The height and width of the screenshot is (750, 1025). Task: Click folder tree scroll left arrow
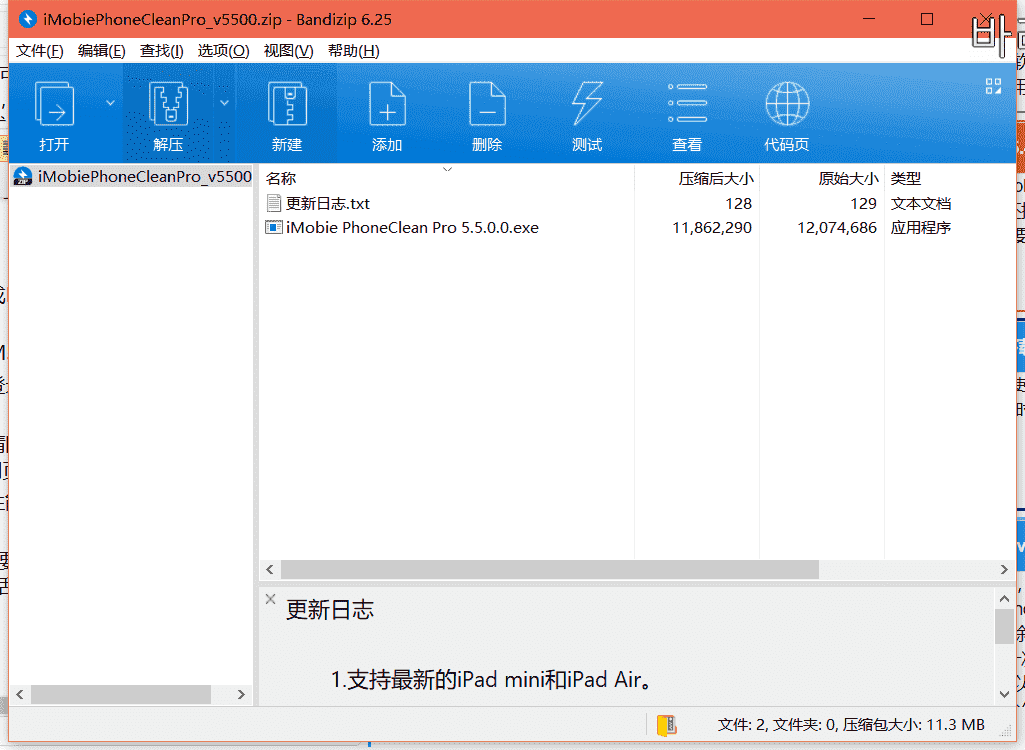(x=20, y=694)
